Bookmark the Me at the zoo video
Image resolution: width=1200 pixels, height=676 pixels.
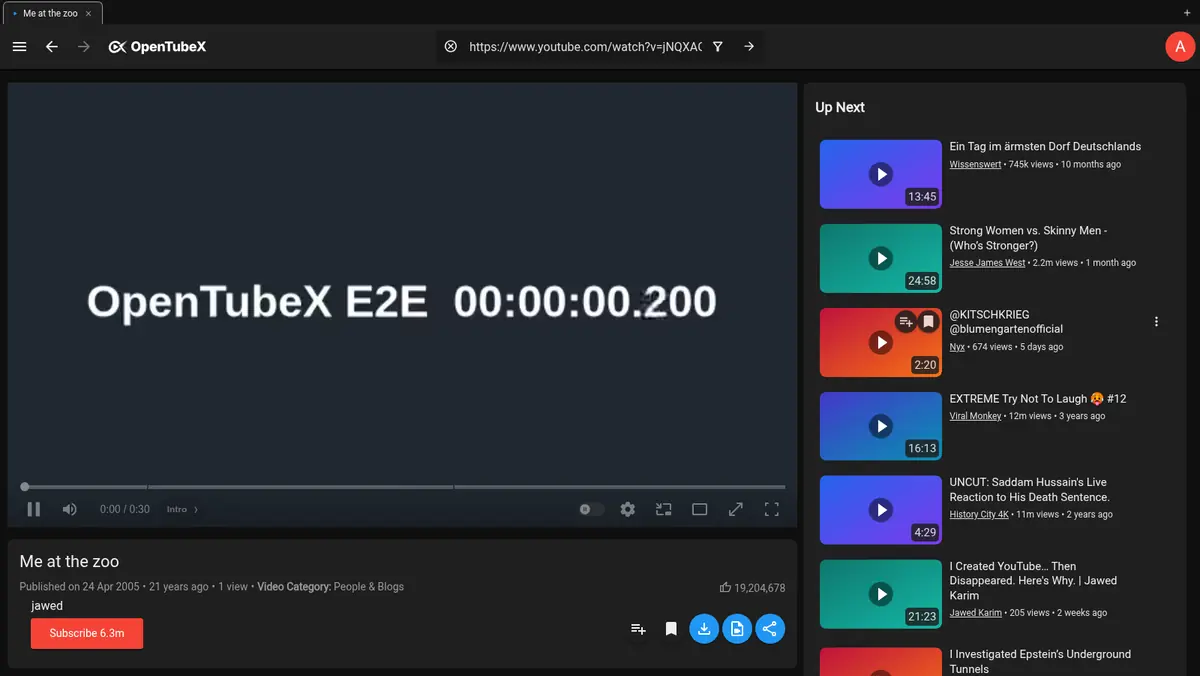(671, 629)
